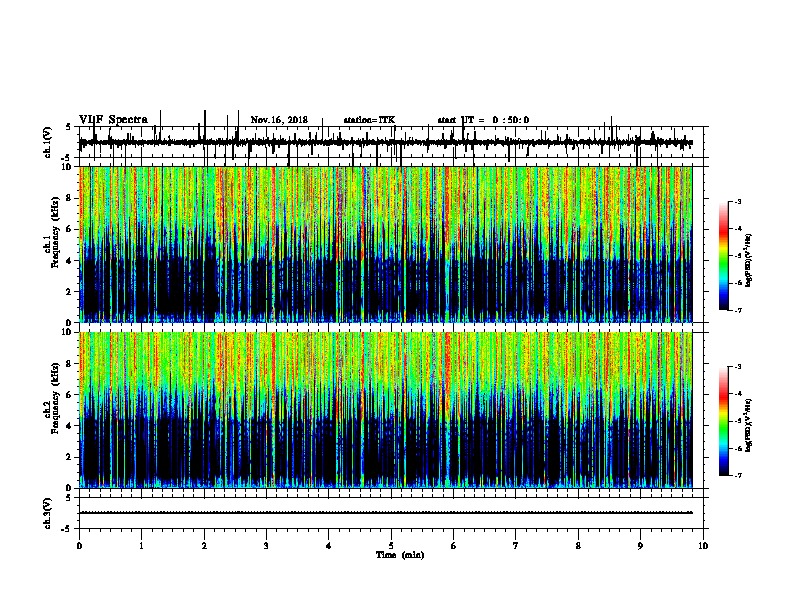Click the time axis tick label "5"
The height and width of the screenshot is (612, 792).
[391, 546]
